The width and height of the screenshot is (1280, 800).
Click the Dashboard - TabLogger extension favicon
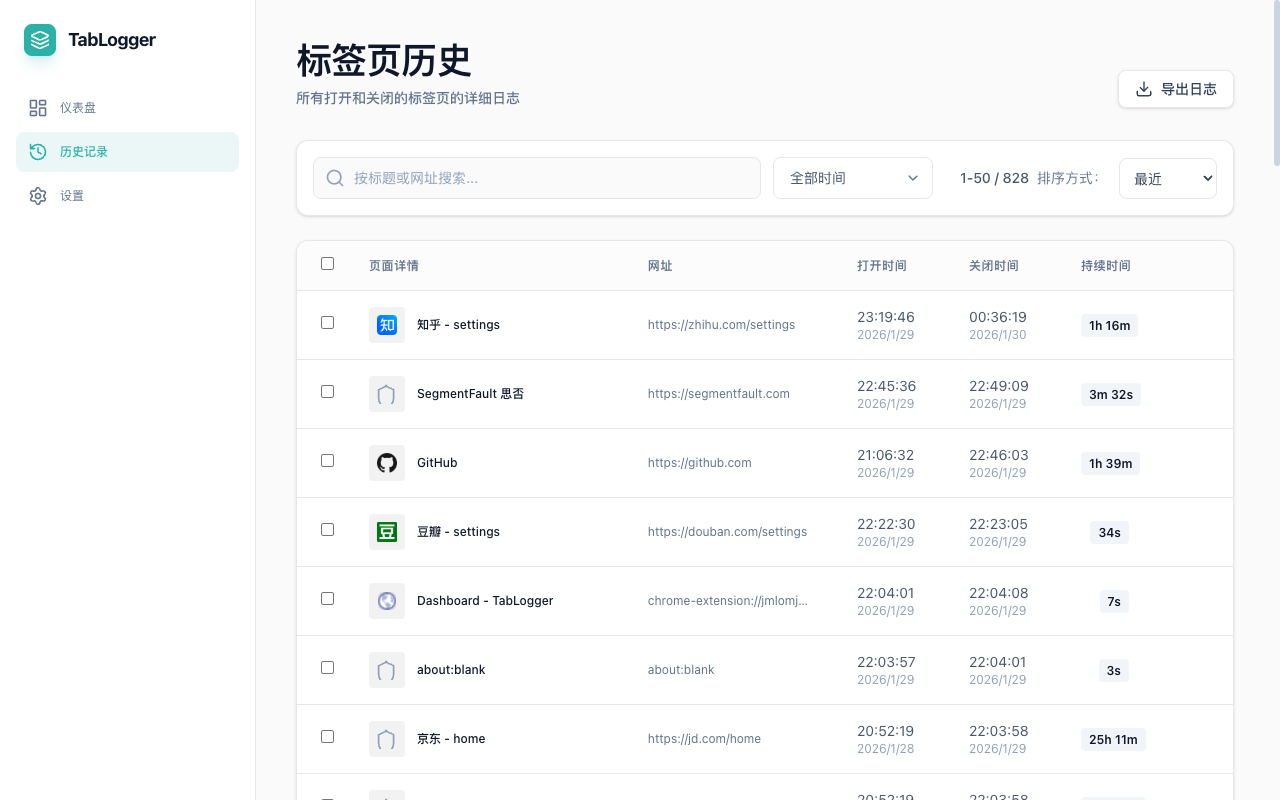(387, 600)
